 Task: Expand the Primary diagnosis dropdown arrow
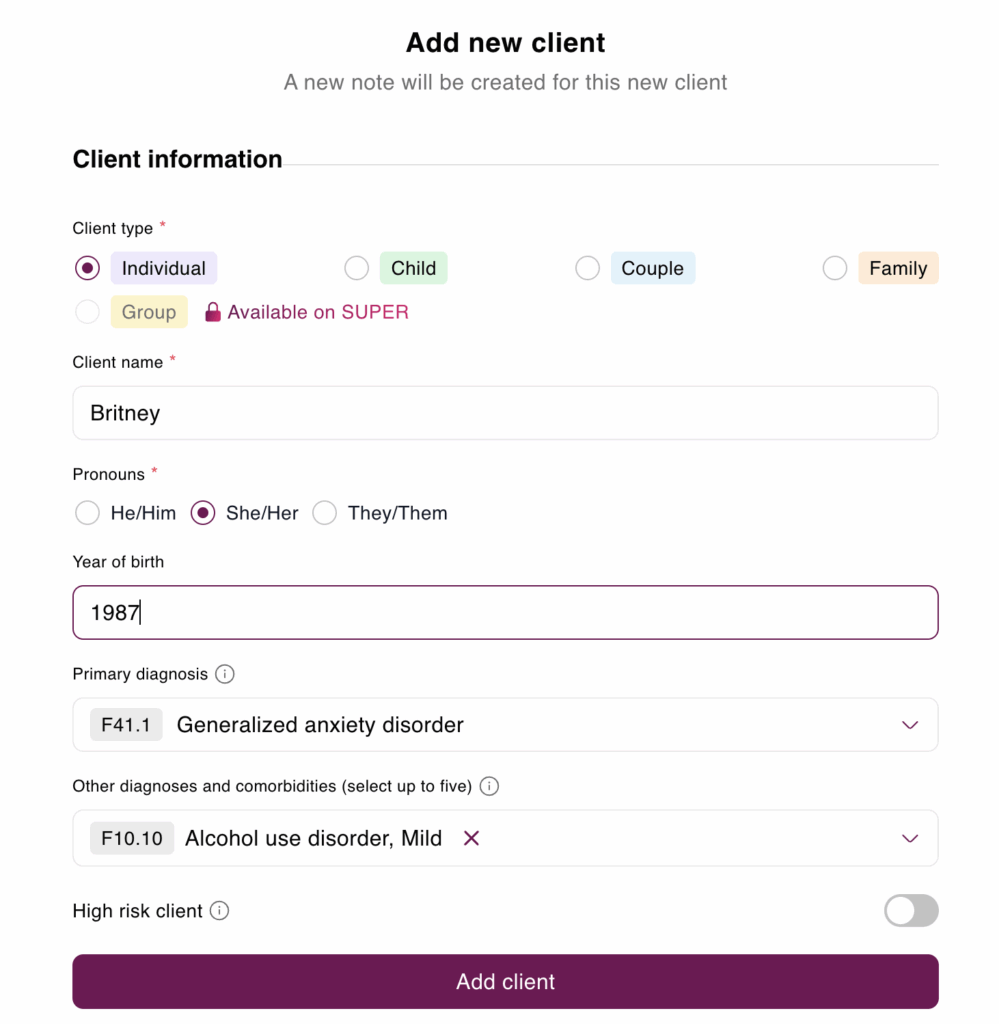[910, 725]
